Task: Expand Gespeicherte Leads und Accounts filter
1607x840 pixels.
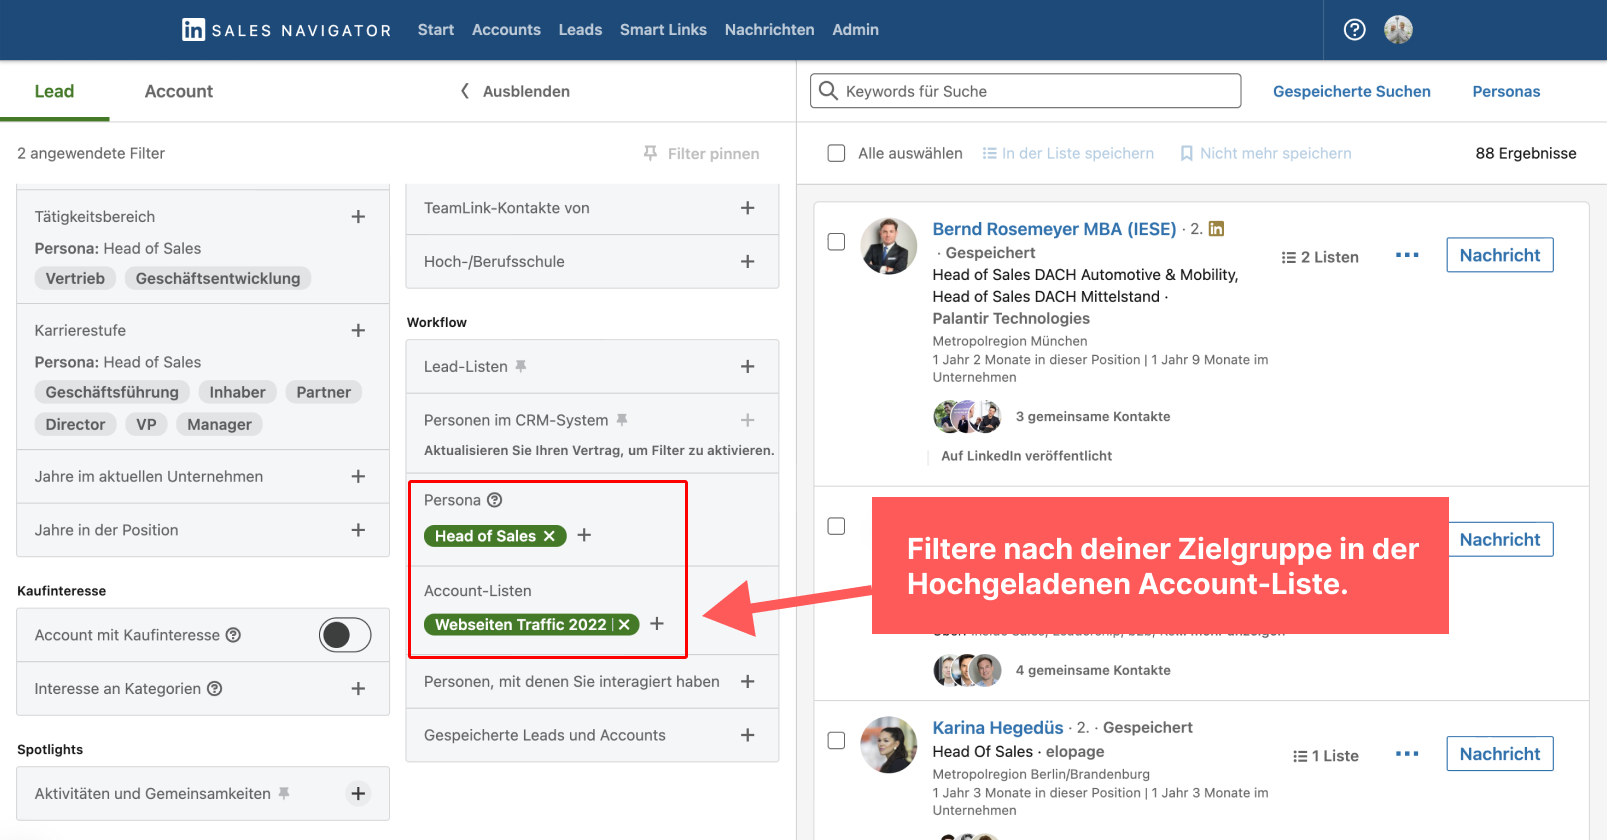Action: [747, 735]
